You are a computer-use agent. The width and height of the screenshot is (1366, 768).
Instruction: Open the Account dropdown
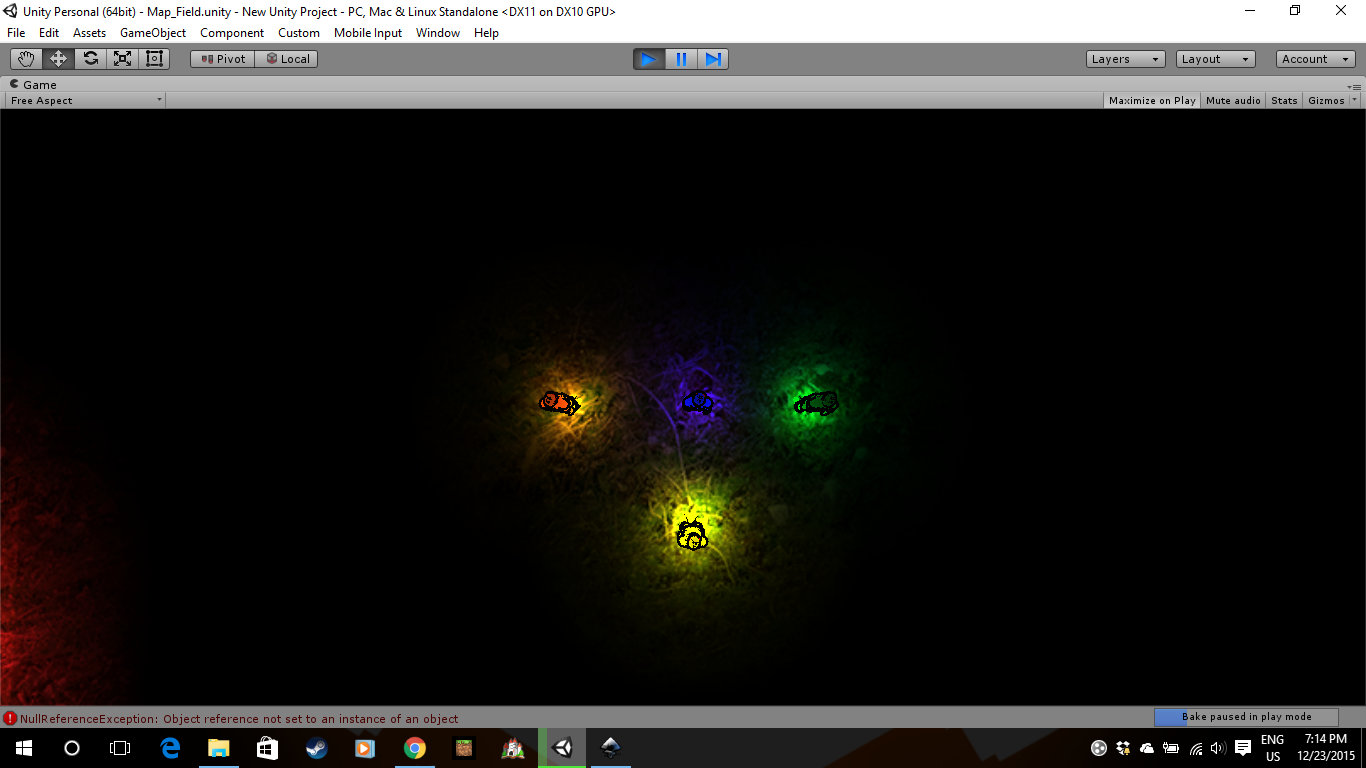[x=1316, y=59]
